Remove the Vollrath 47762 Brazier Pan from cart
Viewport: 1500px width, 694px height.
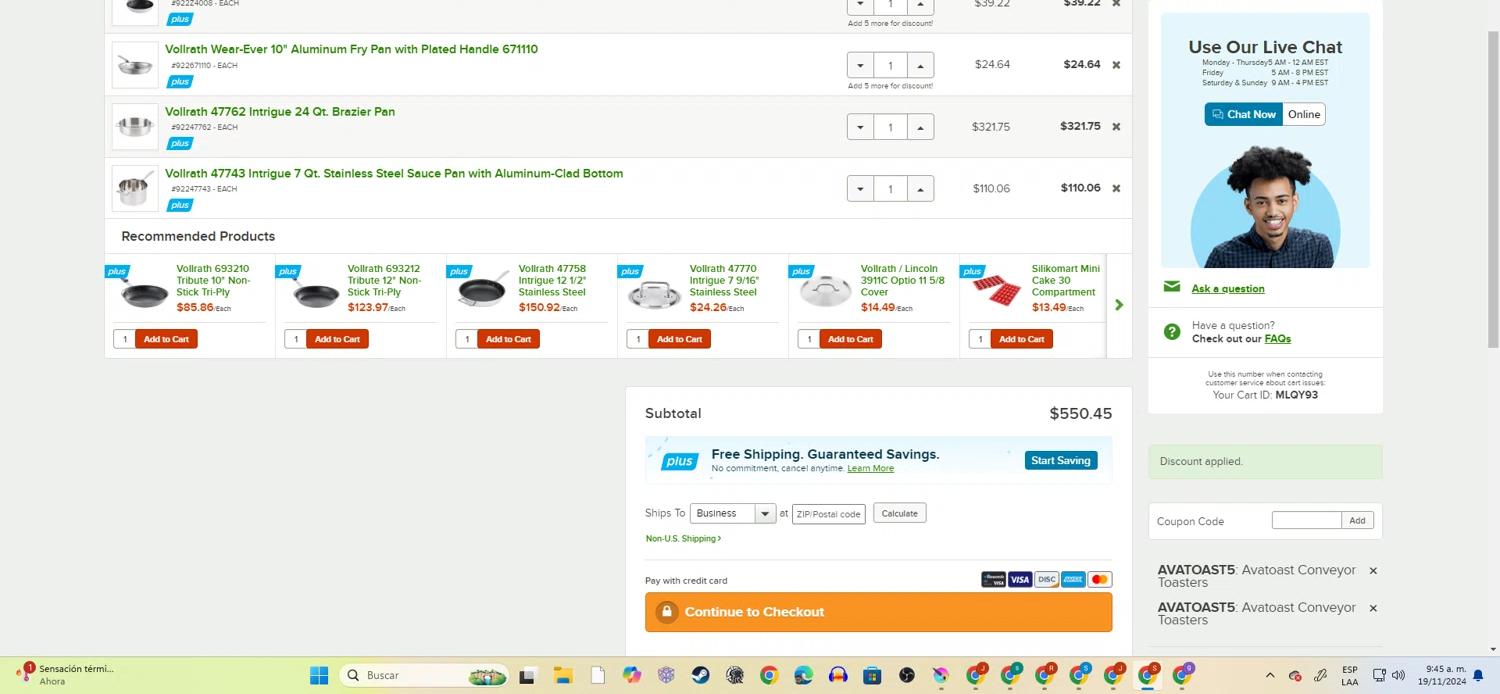tap(1116, 127)
